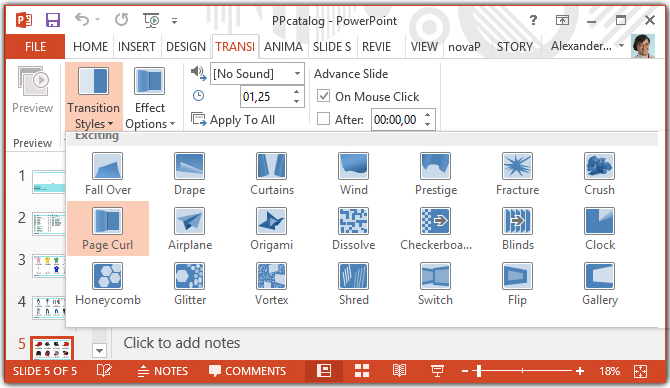Enable the After advance checkbox
The width and height of the screenshot is (670, 388).
pyautogui.click(x=323, y=119)
